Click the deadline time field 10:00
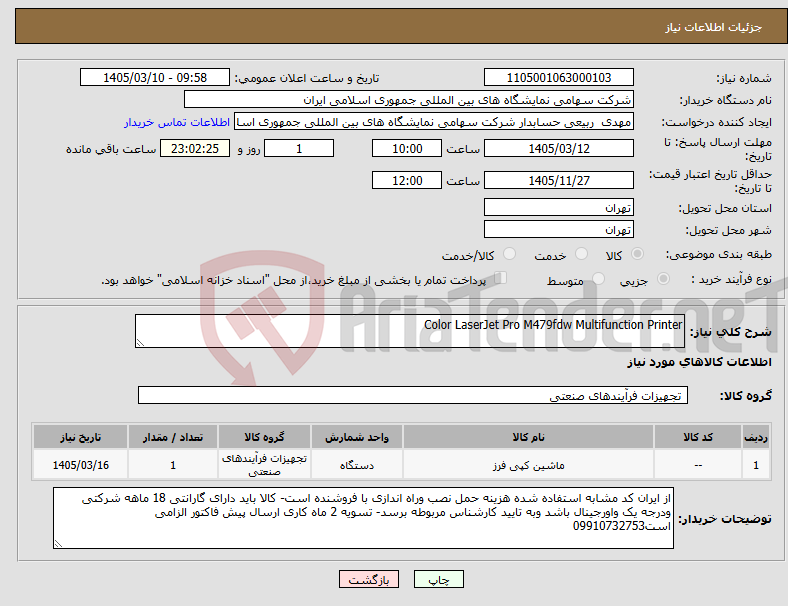The height and width of the screenshot is (606, 788). click(x=407, y=149)
